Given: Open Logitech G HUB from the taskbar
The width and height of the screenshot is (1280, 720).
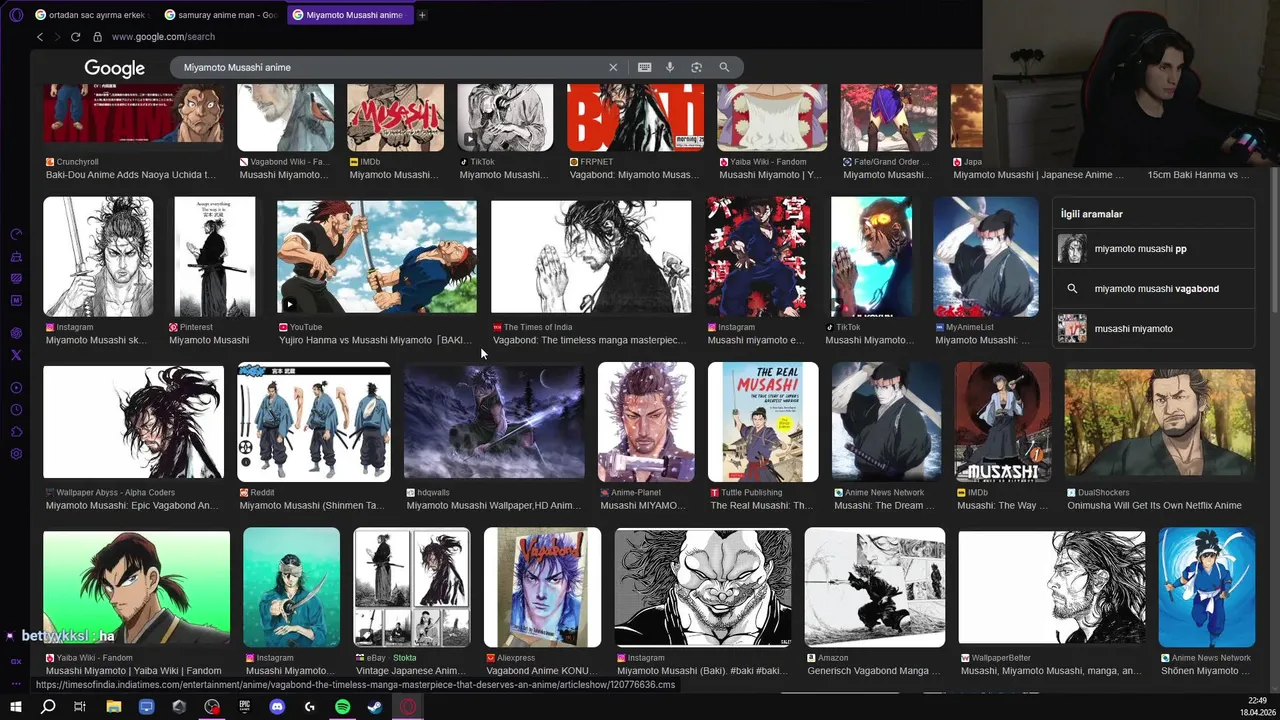Looking at the screenshot, I should (x=310, y=706).
